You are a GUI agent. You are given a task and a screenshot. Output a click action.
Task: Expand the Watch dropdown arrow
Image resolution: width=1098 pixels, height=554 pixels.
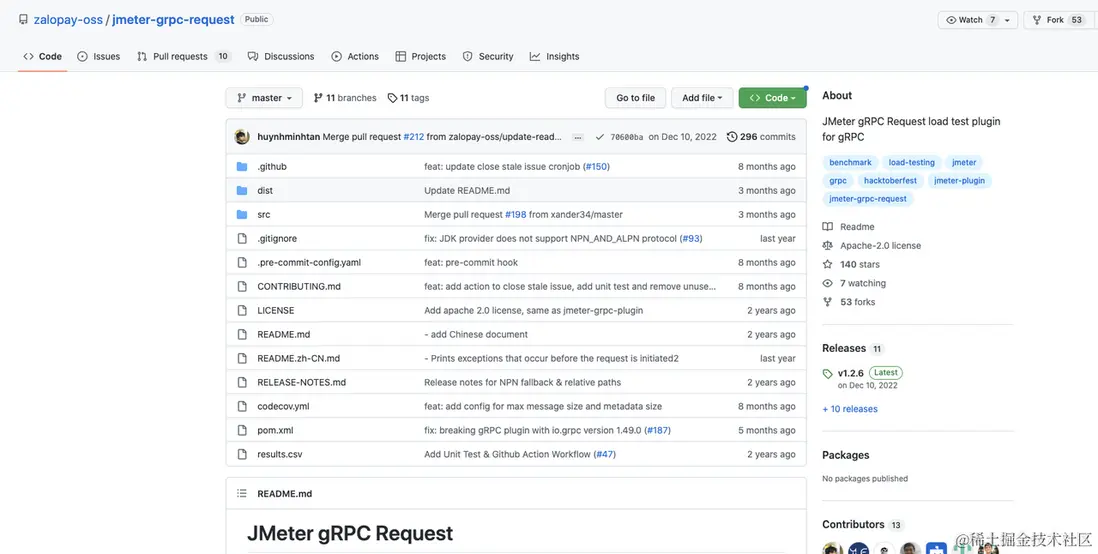tap(1008, 20)
